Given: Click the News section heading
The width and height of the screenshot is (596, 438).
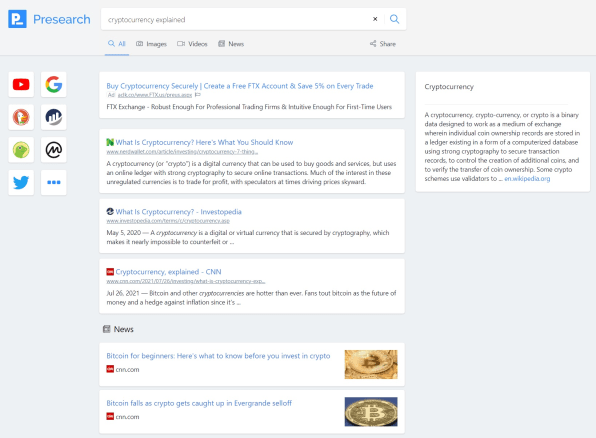Looking at the screenshot, I should pos(124,329).
